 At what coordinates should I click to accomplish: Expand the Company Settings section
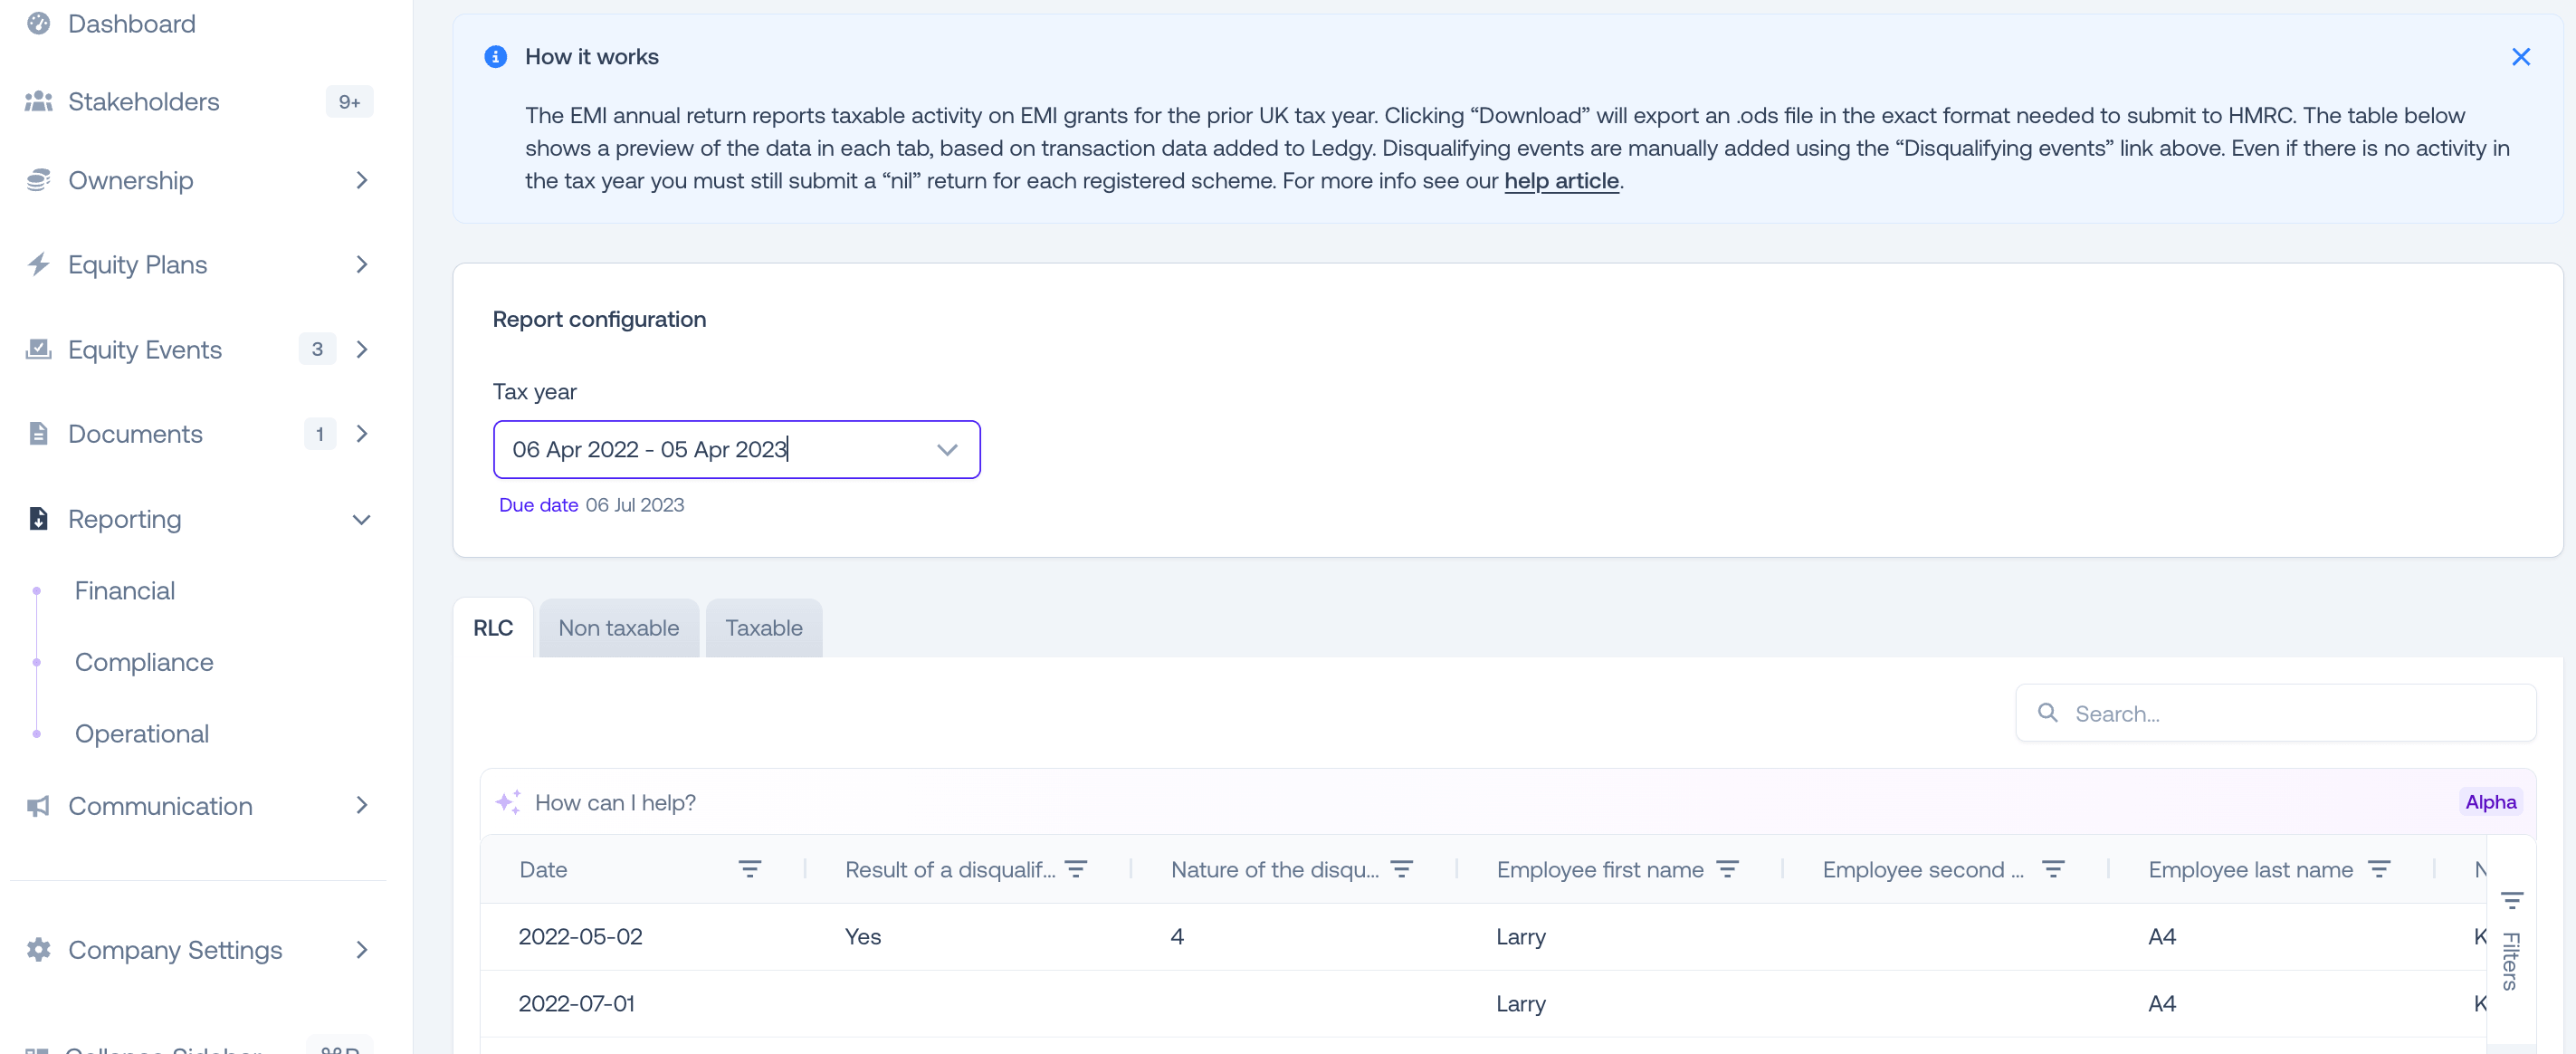(x=361, y=949)
